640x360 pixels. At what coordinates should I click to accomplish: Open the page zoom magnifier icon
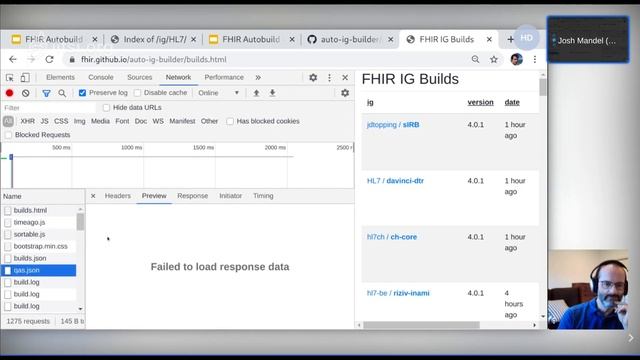pos(475,60)
